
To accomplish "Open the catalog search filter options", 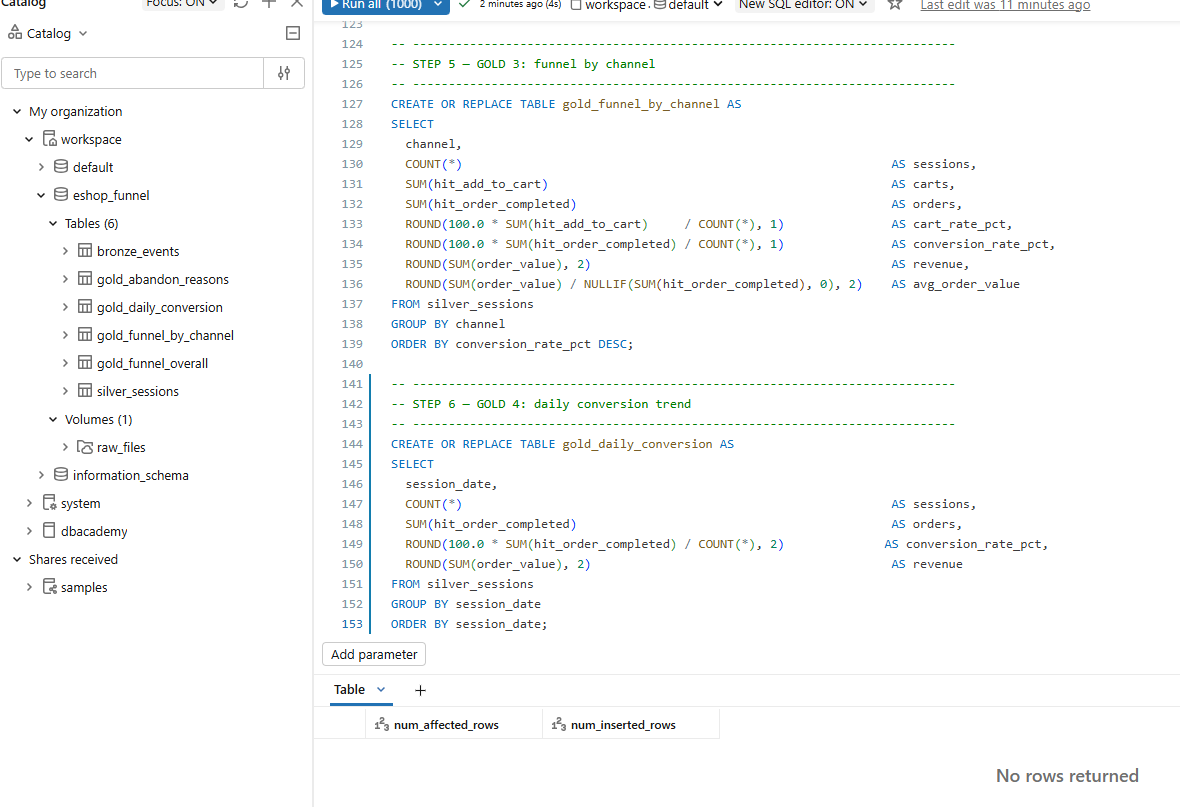I will 284,73.
